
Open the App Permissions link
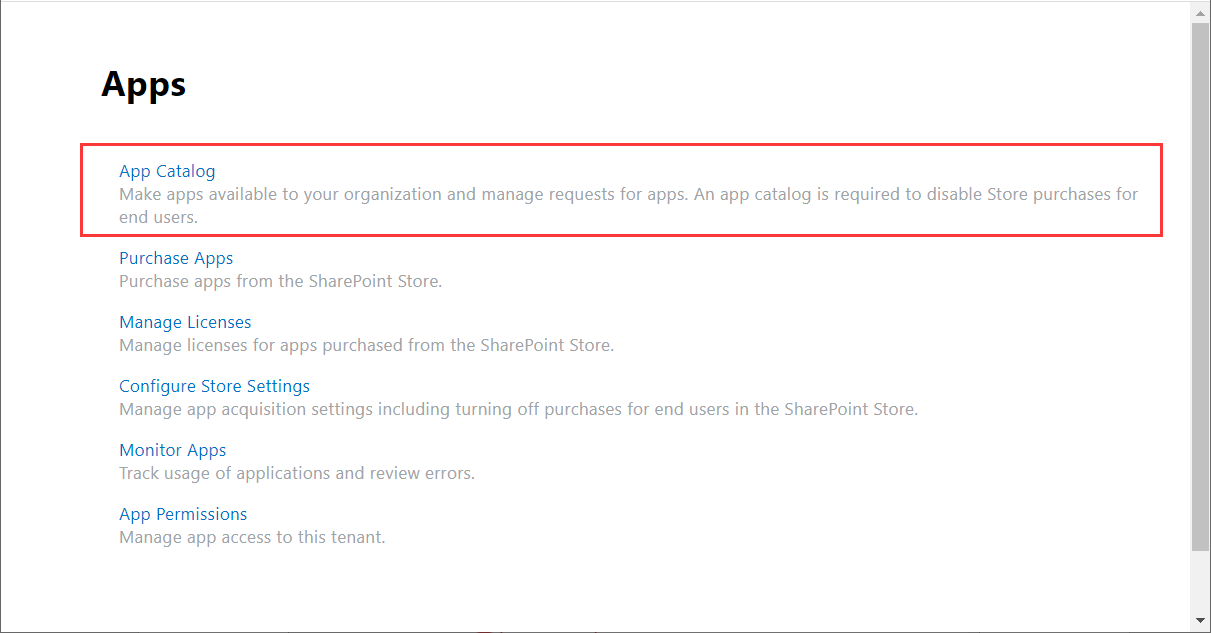coord(183,514)
